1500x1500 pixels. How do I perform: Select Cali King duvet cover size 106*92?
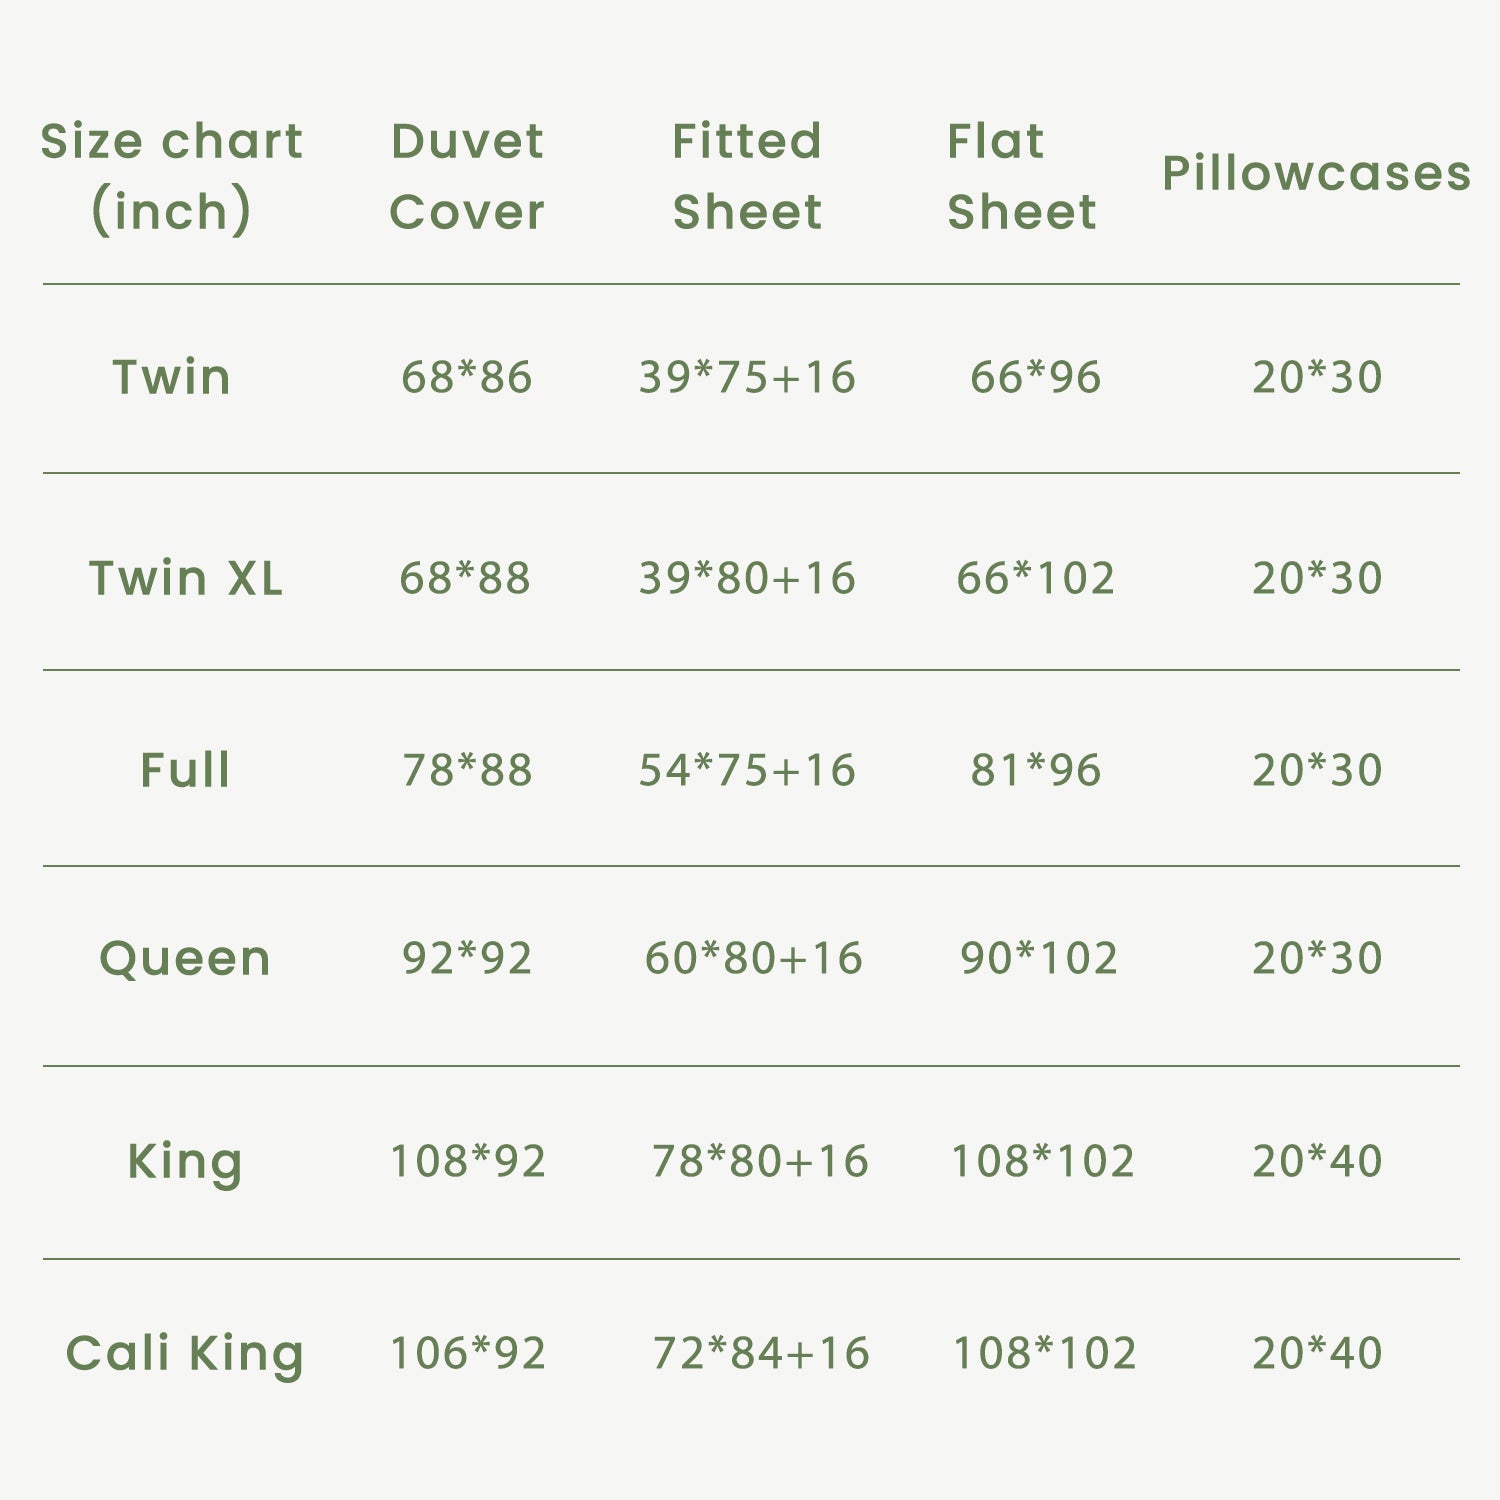[x=467, y=1353]
